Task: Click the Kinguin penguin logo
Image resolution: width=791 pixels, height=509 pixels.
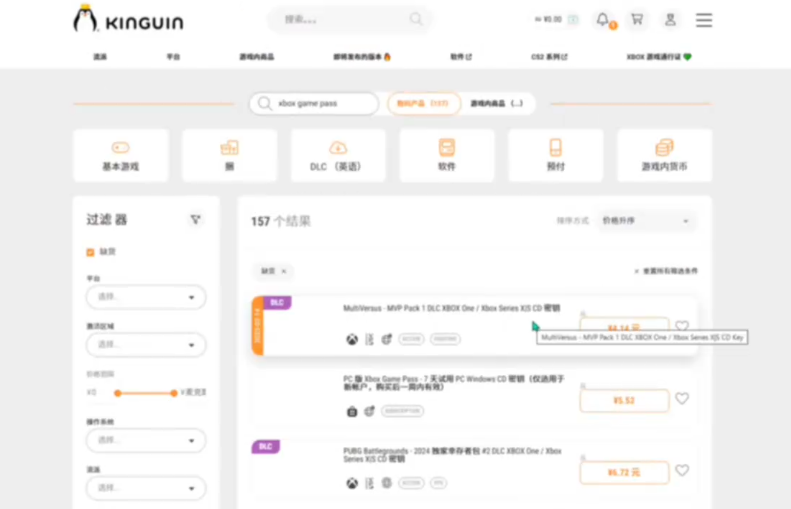Action: (x=128, y=19)
